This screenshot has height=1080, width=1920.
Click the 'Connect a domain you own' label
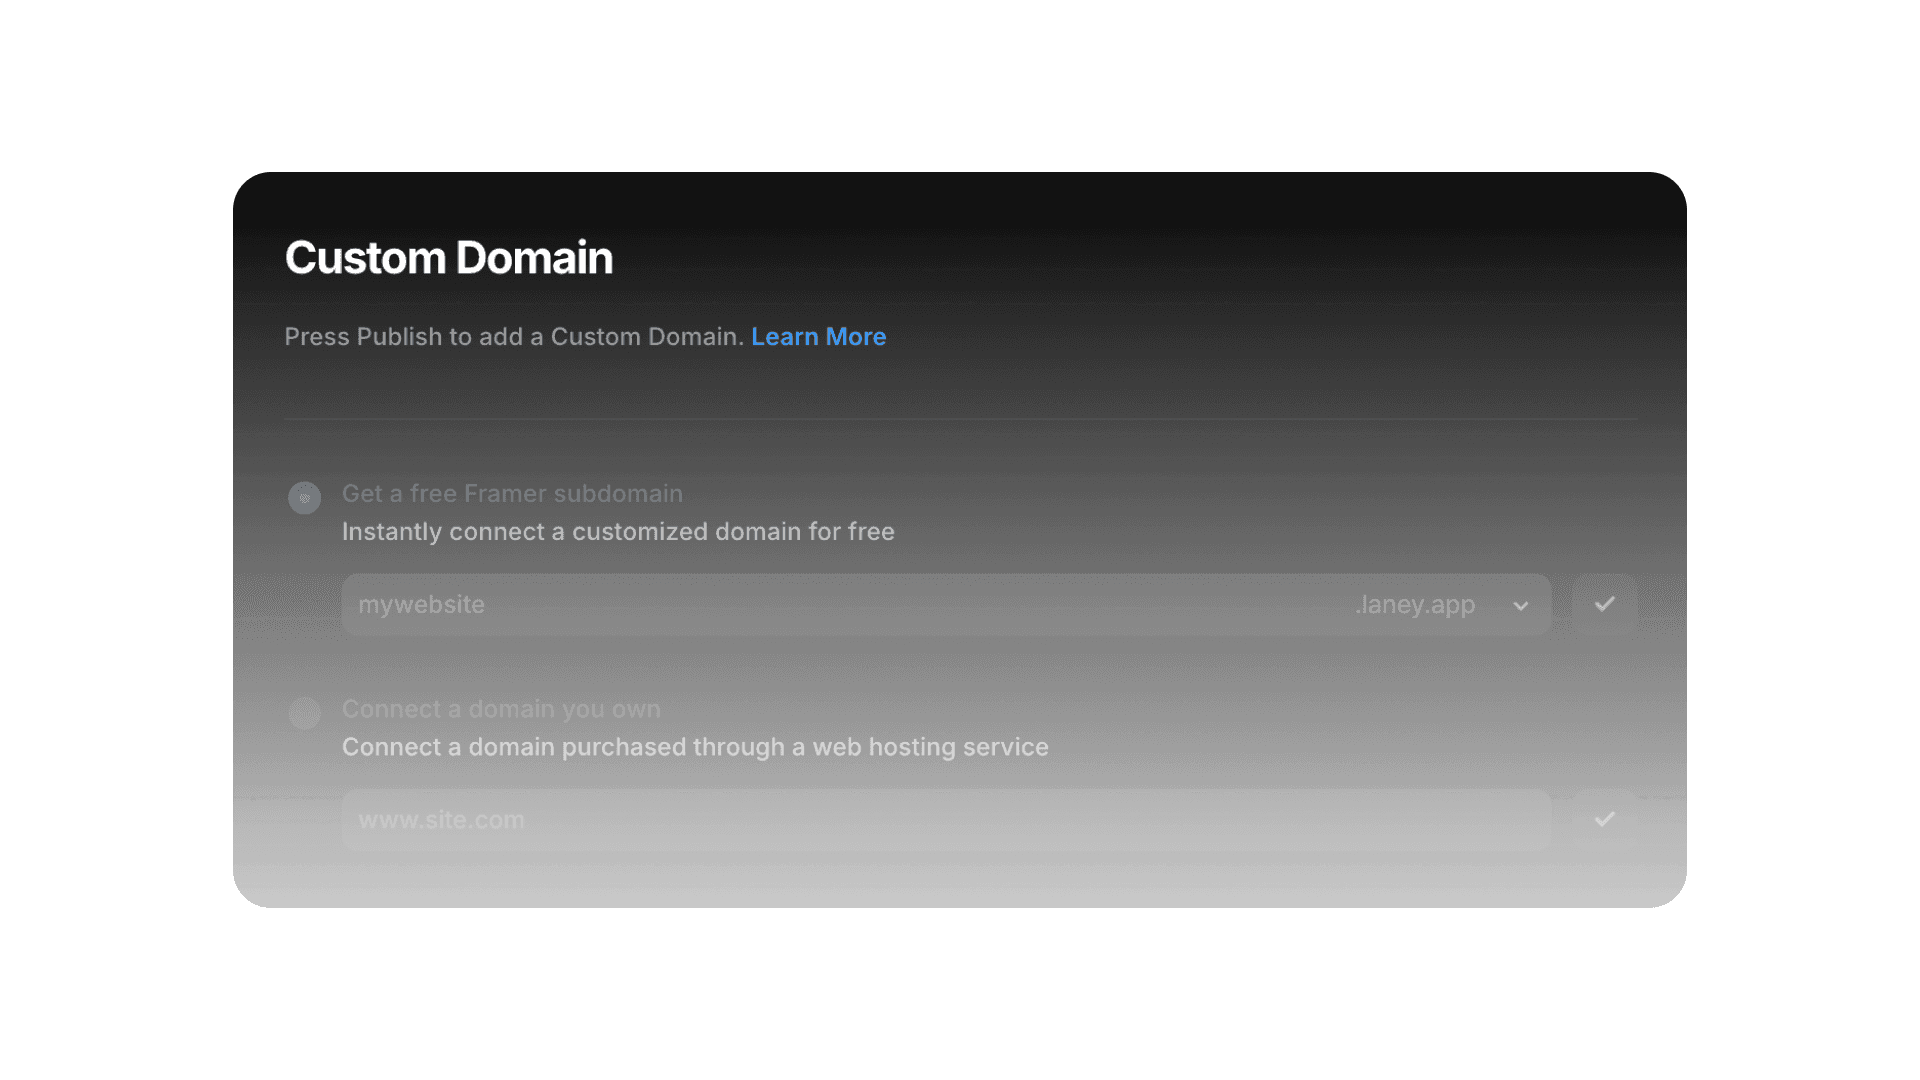point(501,709)
